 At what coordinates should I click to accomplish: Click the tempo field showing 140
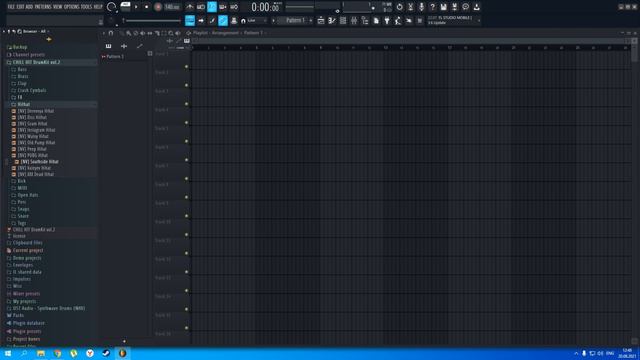(172, 7)
